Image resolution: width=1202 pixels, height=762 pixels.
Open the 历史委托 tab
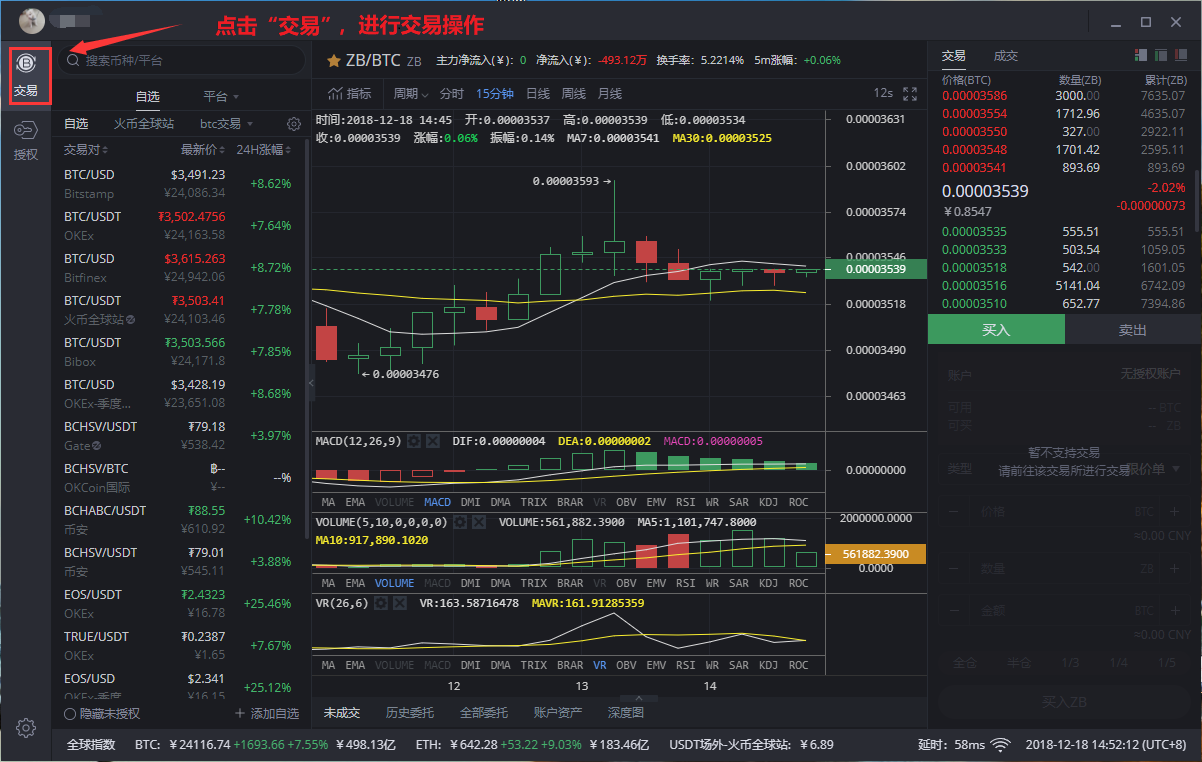410,713
